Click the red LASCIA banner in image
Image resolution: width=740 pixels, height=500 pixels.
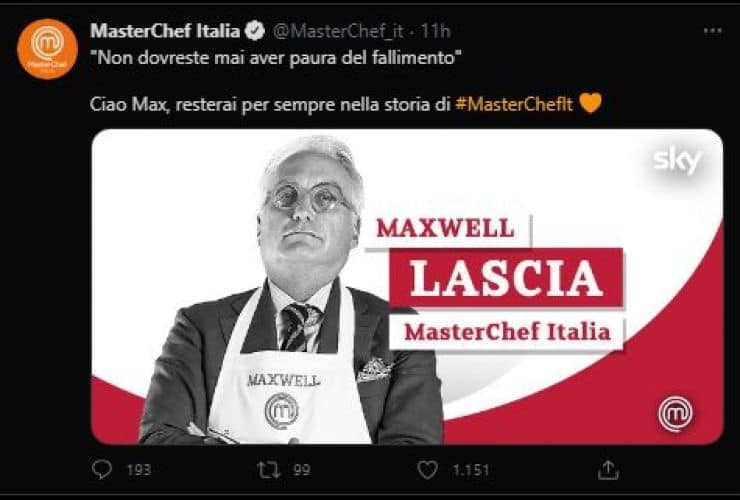pos(506,278)
